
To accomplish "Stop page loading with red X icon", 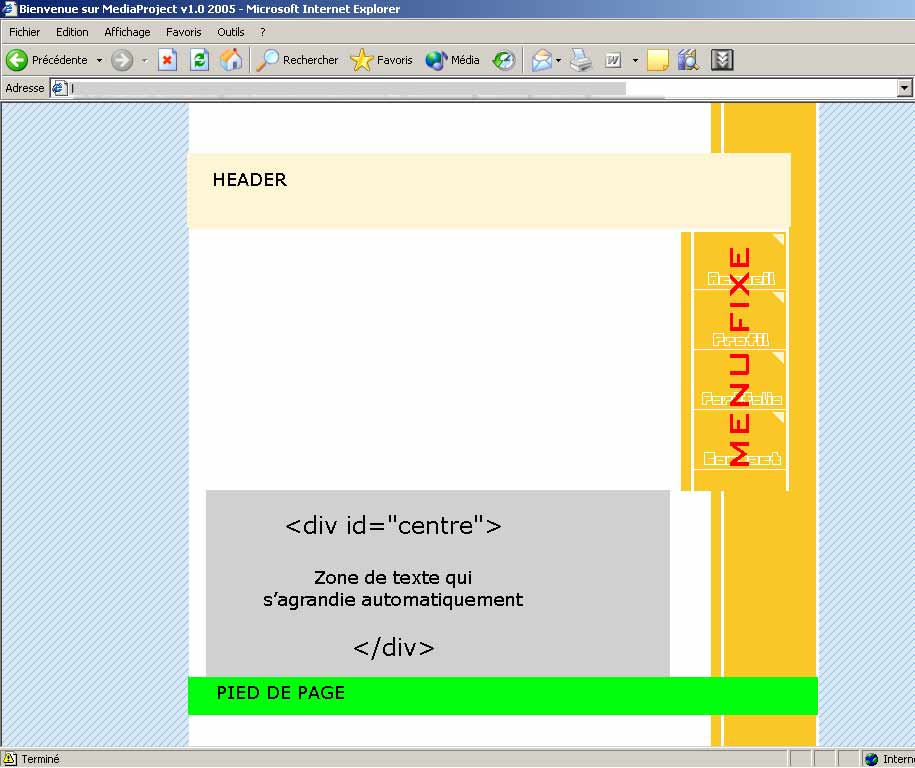I will click(168, 60).
